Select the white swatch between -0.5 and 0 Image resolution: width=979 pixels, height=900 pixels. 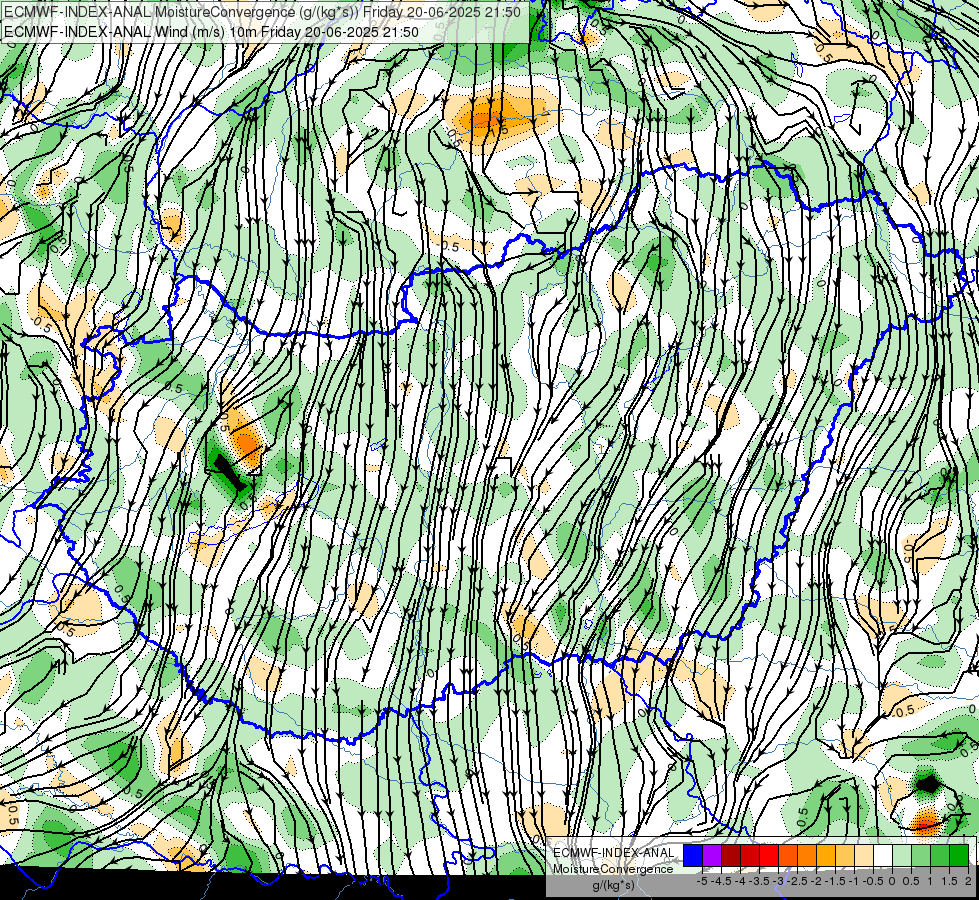(x=883, y=856)
